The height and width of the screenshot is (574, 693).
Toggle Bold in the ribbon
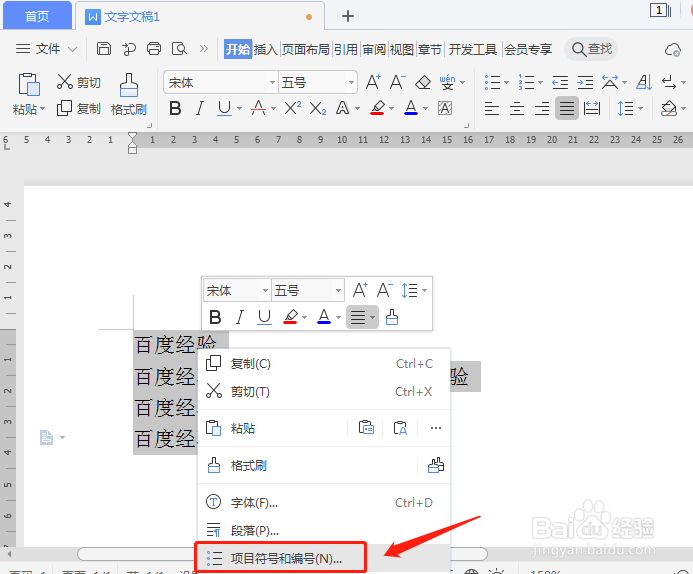[x=175, y=108]
